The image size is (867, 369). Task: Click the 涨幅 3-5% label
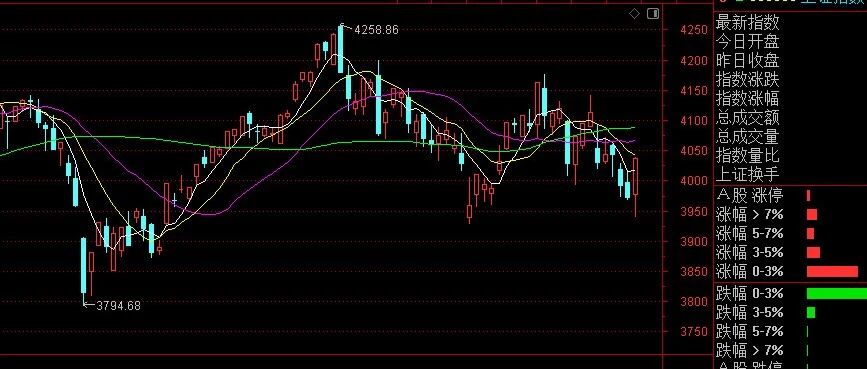click(750, 252)
